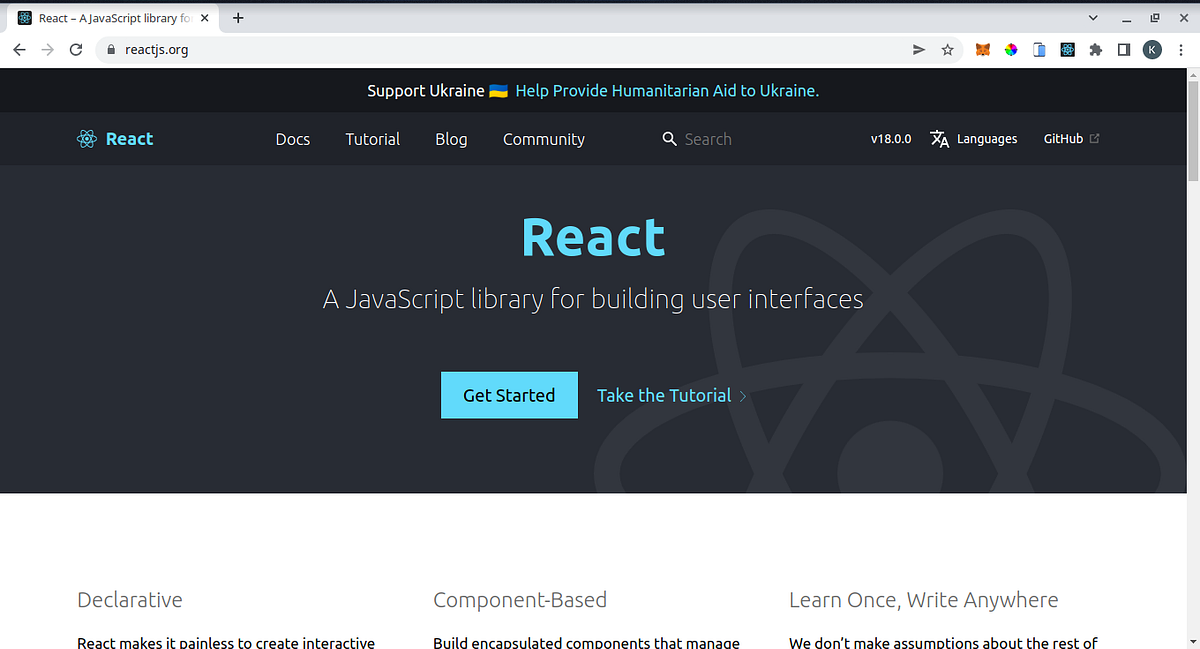Click the Languages translate icon
This screenshot has width=1200, height=649.
[939, 139]
